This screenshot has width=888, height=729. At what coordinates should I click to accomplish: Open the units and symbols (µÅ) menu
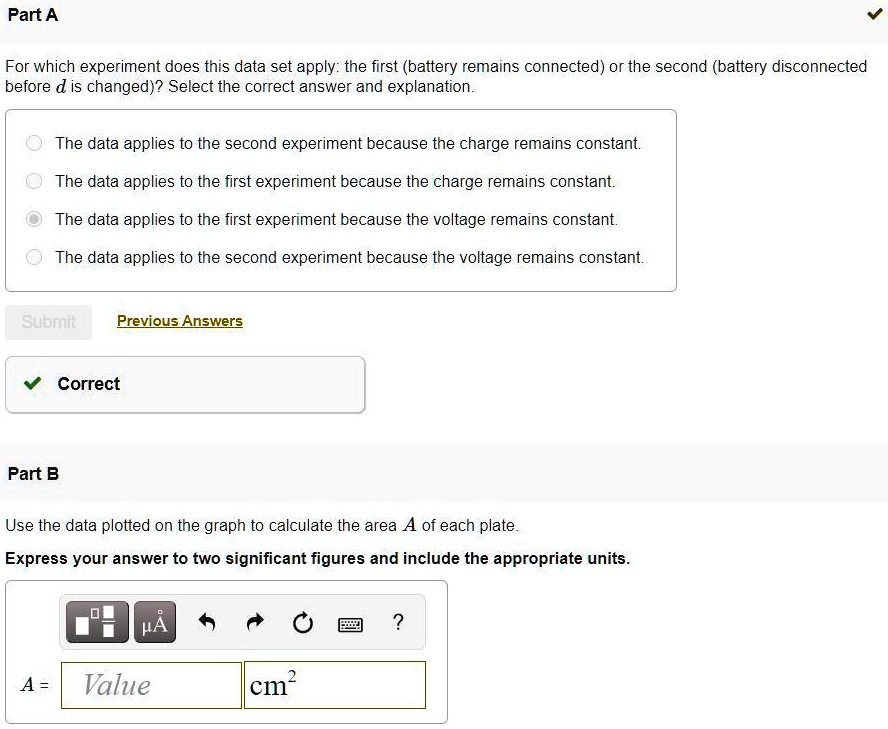155,622
